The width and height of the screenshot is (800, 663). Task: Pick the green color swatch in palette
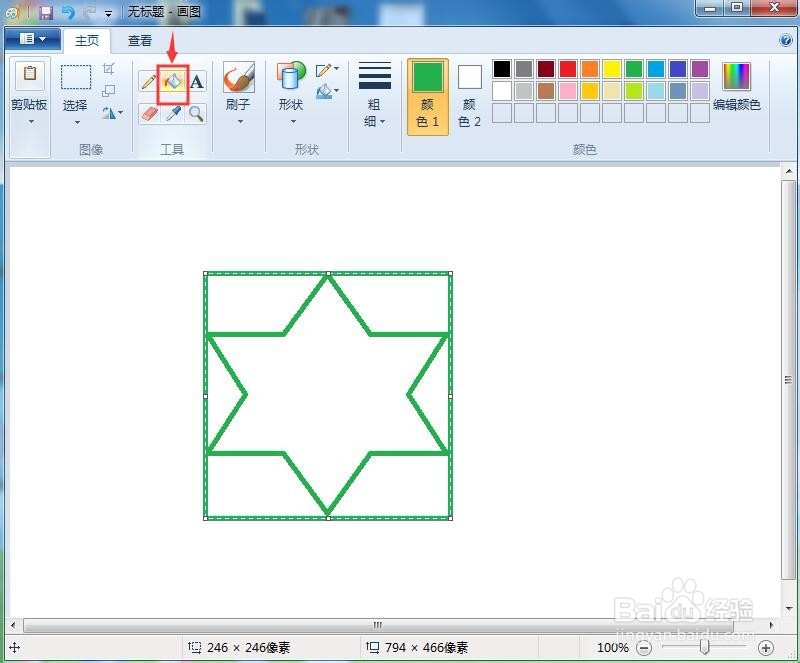[634, 69]
